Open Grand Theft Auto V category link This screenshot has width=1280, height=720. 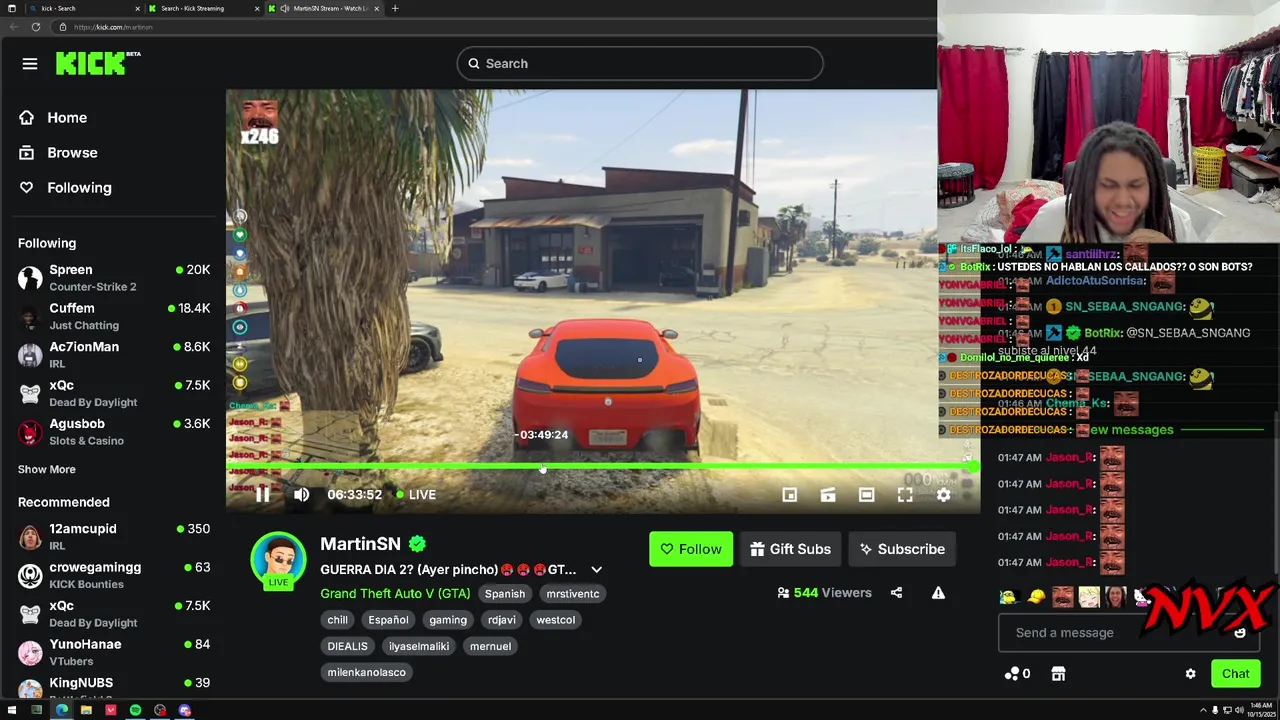coord(395,594)
